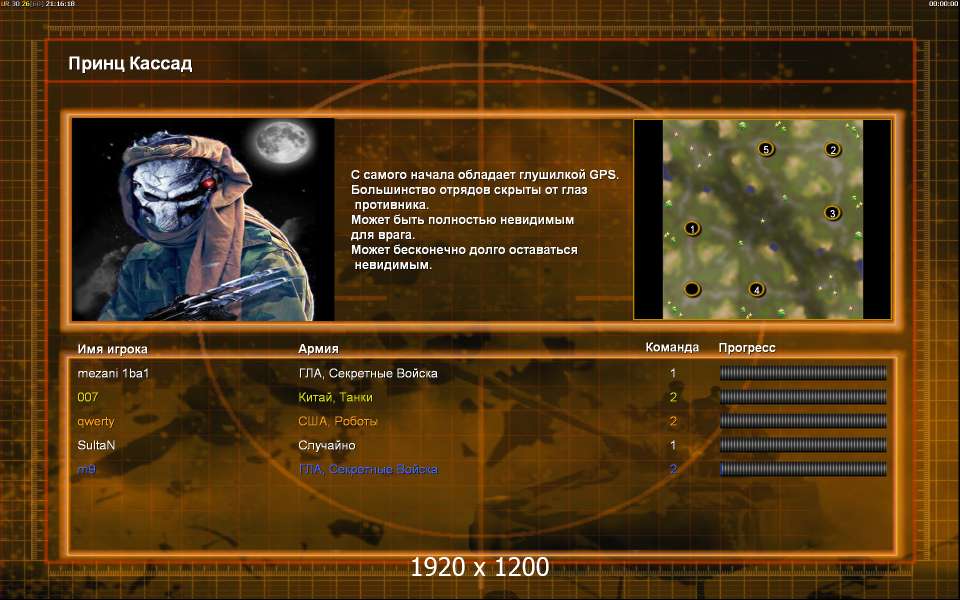Select player name 'SultaN'

point(96,445)
